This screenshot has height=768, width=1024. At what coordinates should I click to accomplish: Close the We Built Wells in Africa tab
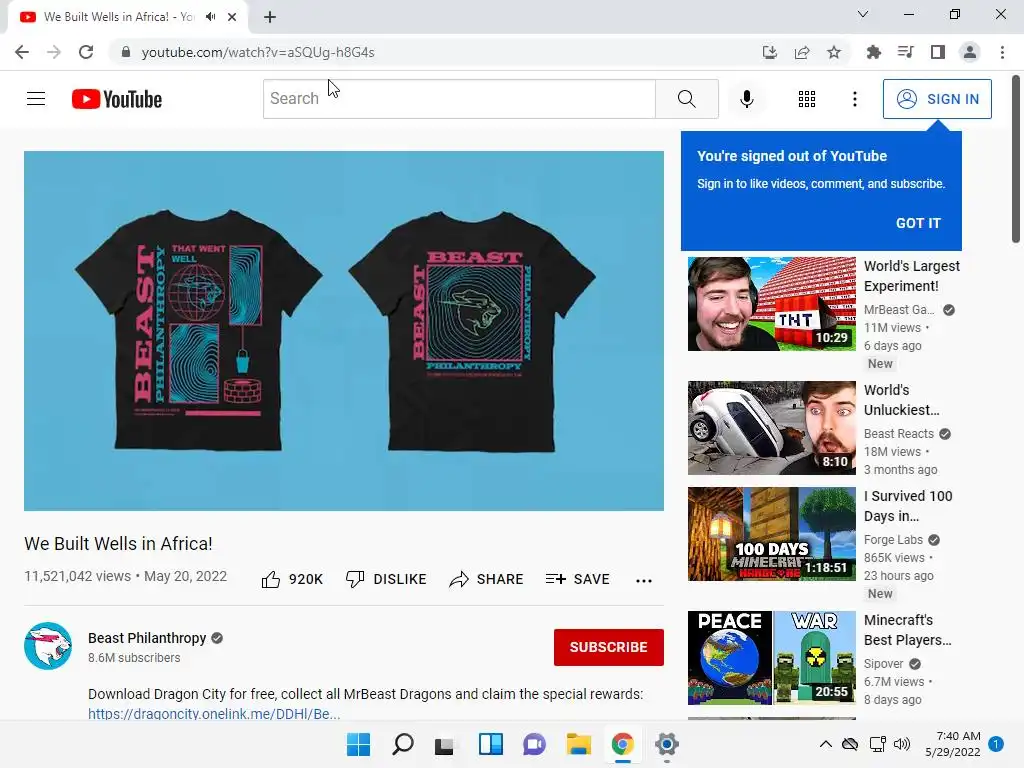(x=232, y=17)
